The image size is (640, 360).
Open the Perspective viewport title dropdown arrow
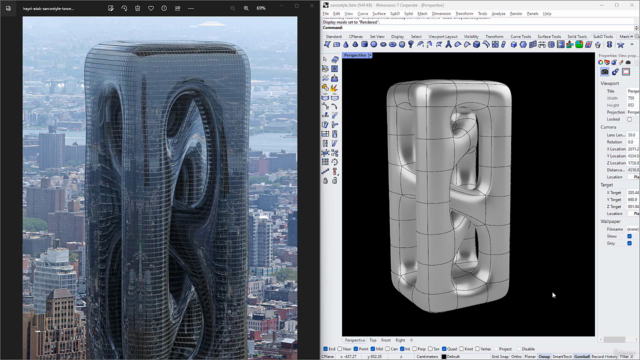click(x=370, y=55)
